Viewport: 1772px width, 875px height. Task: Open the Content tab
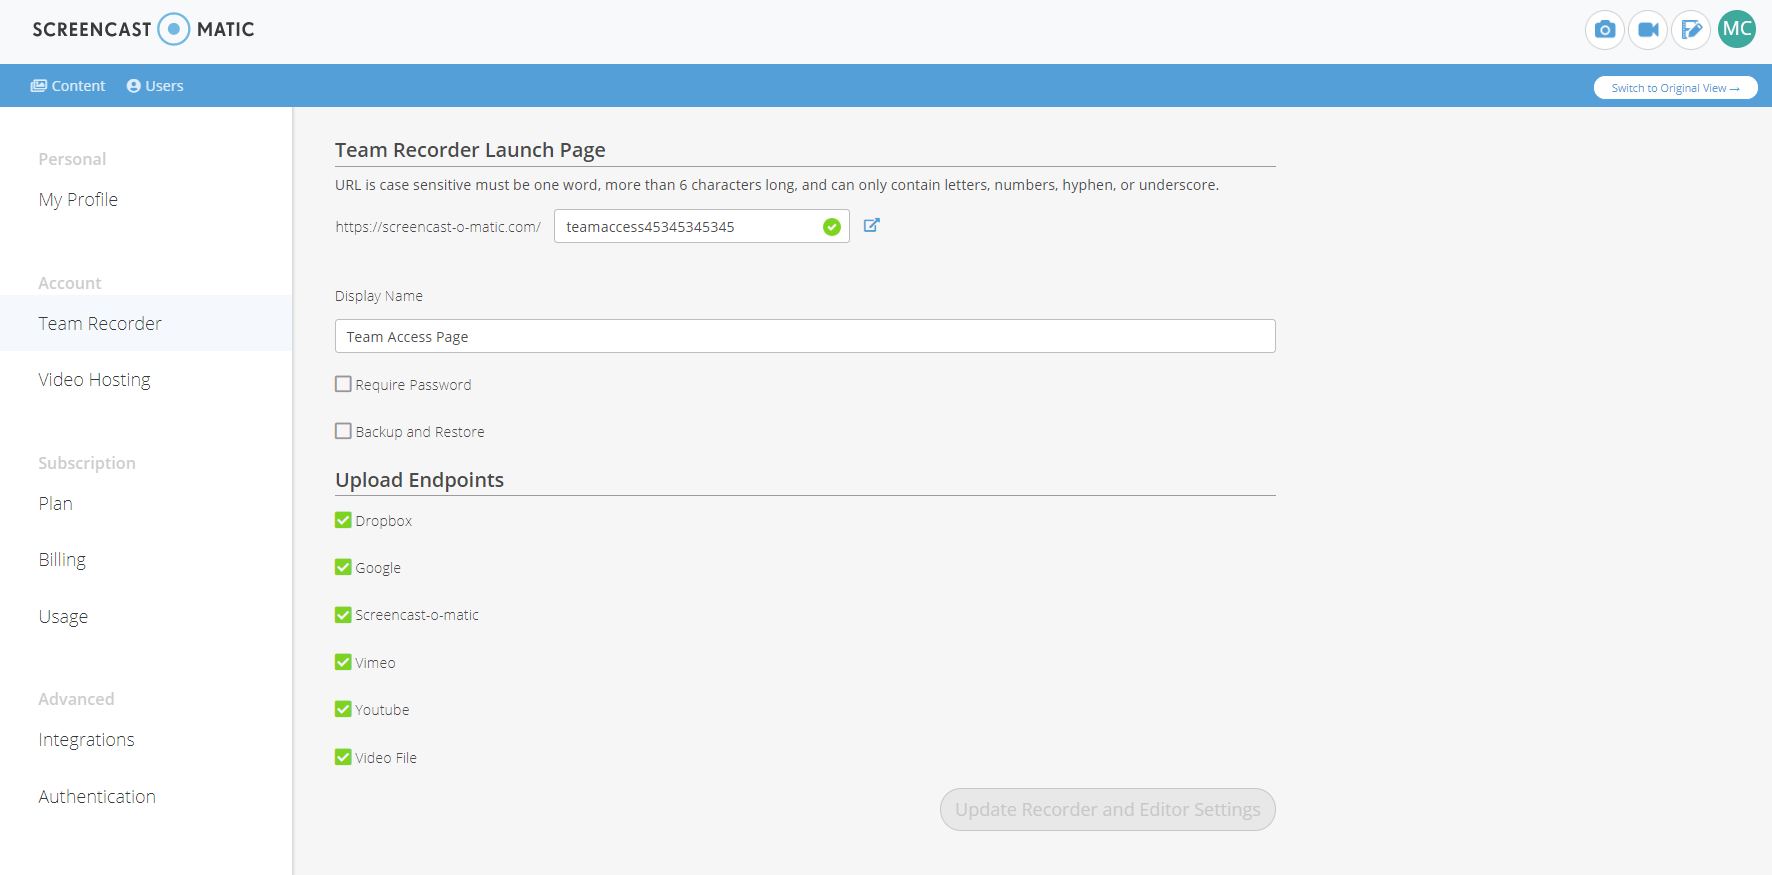point(68,86)
